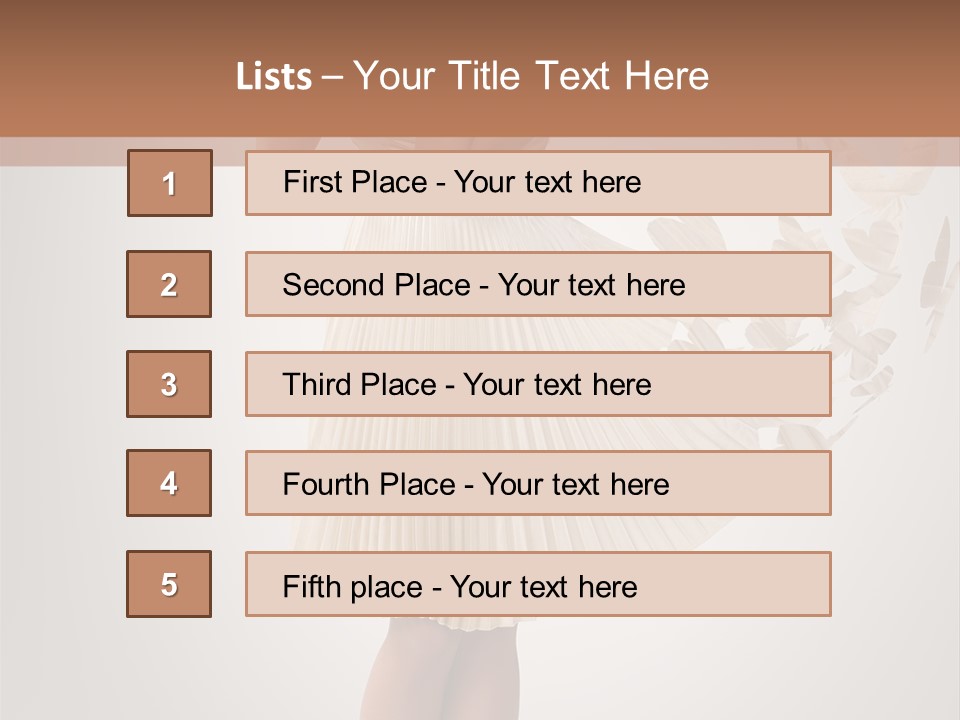Click the word 'First' in top item

[x=310, y=182]
